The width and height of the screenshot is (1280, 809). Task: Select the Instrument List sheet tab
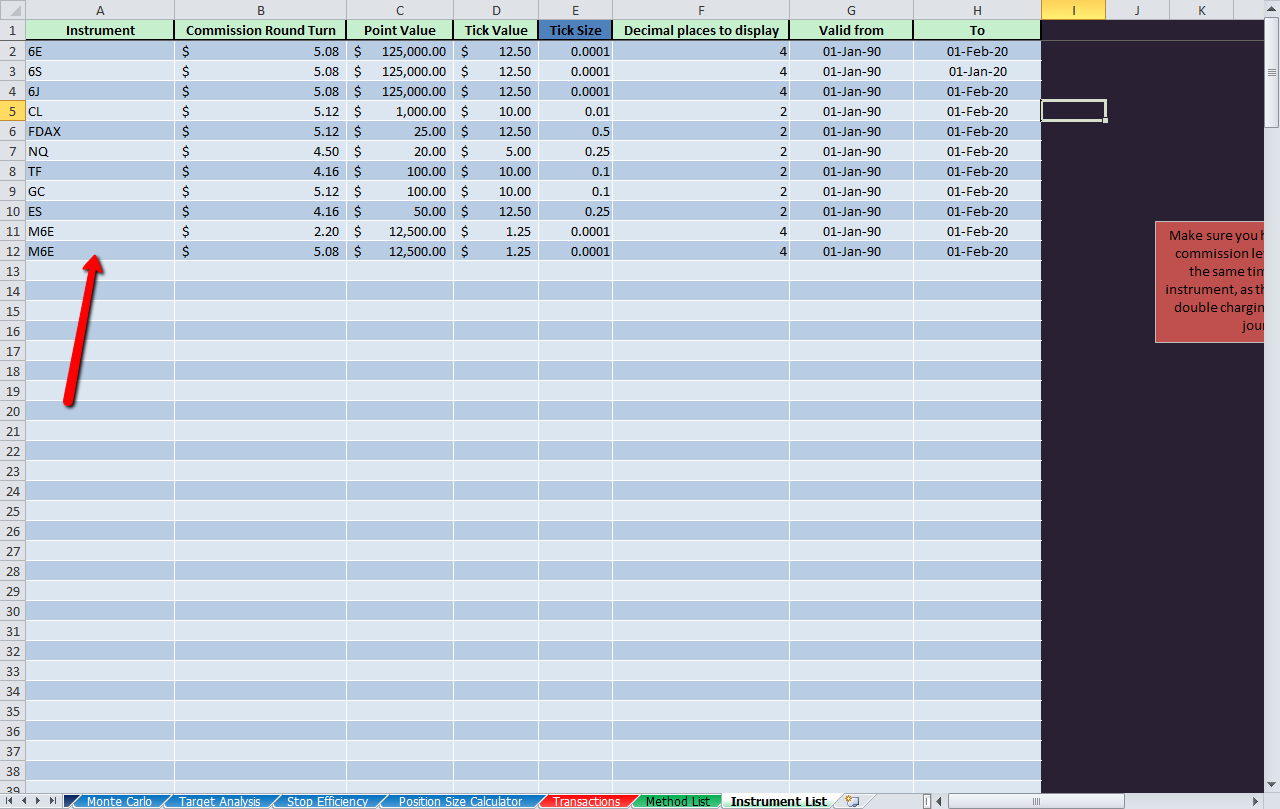click(x=778, y=801)
